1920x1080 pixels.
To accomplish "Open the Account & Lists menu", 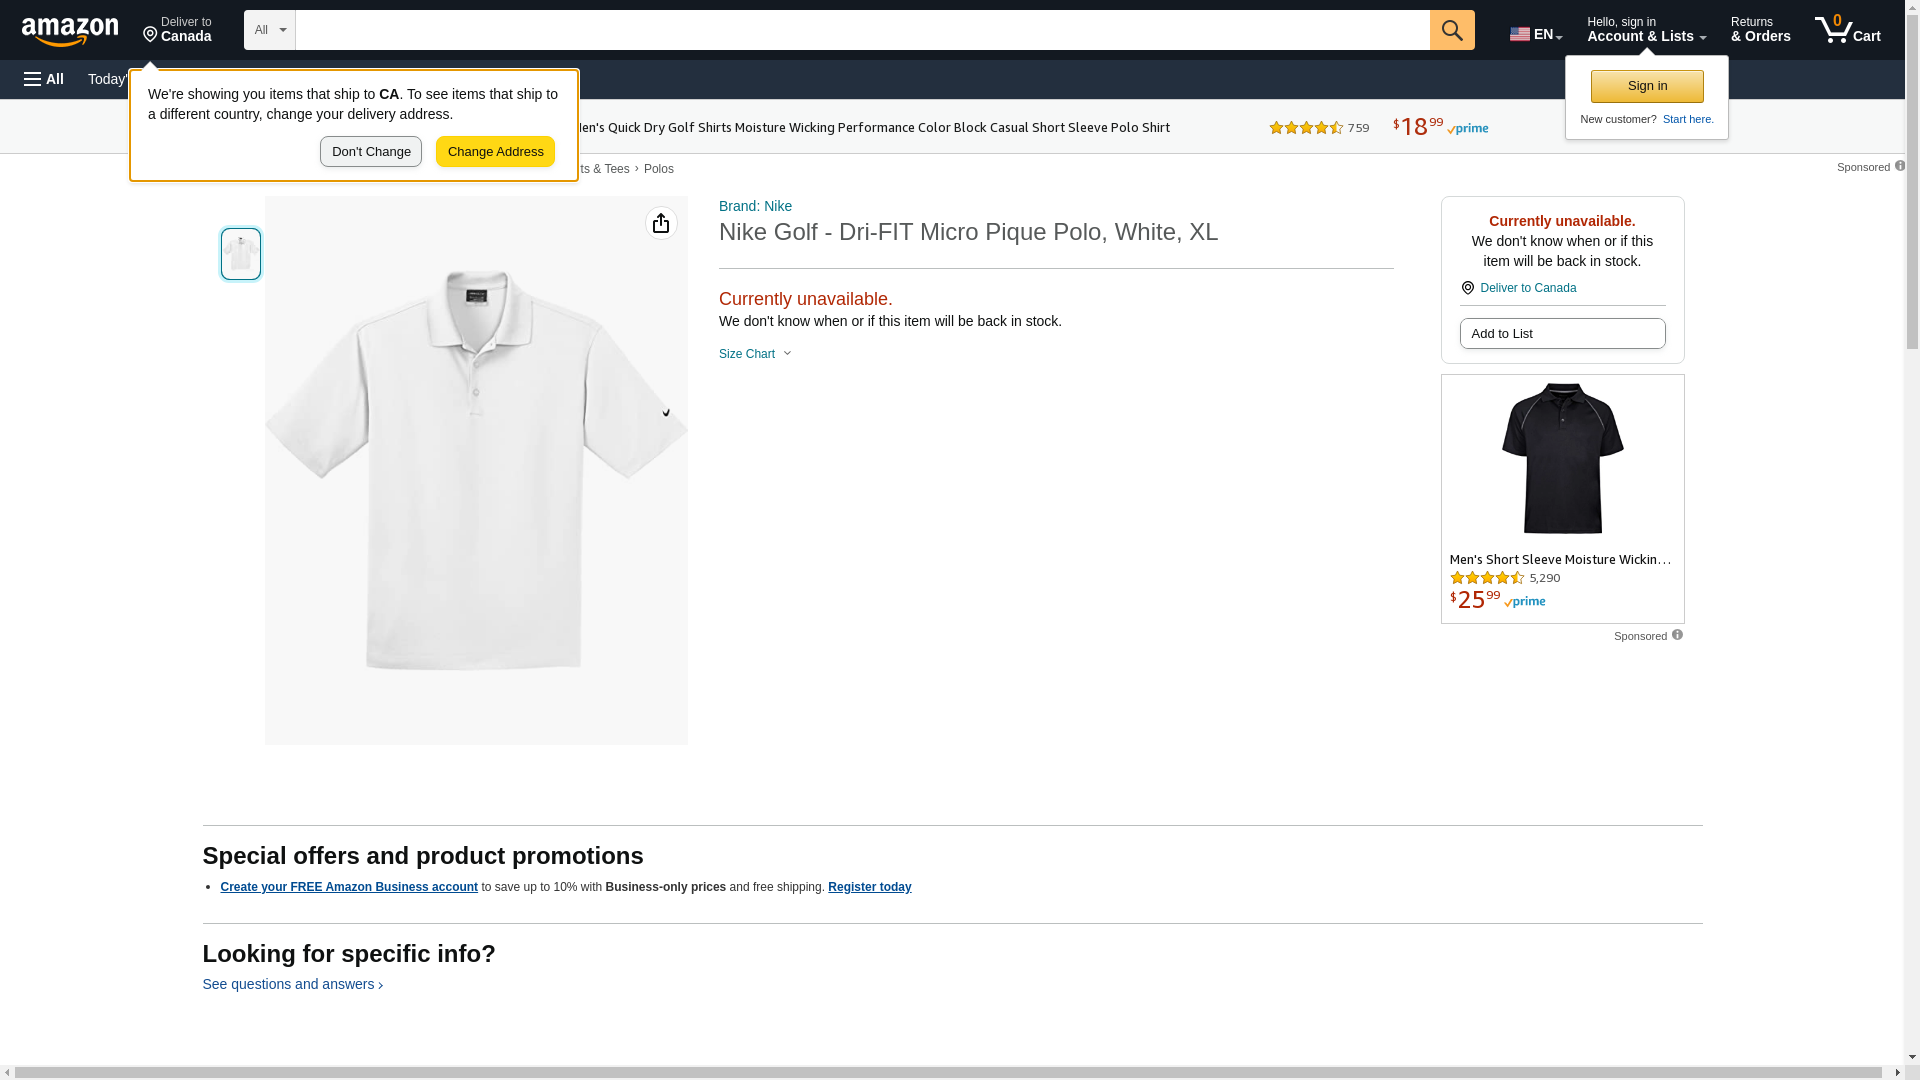I will point(1646,30).
